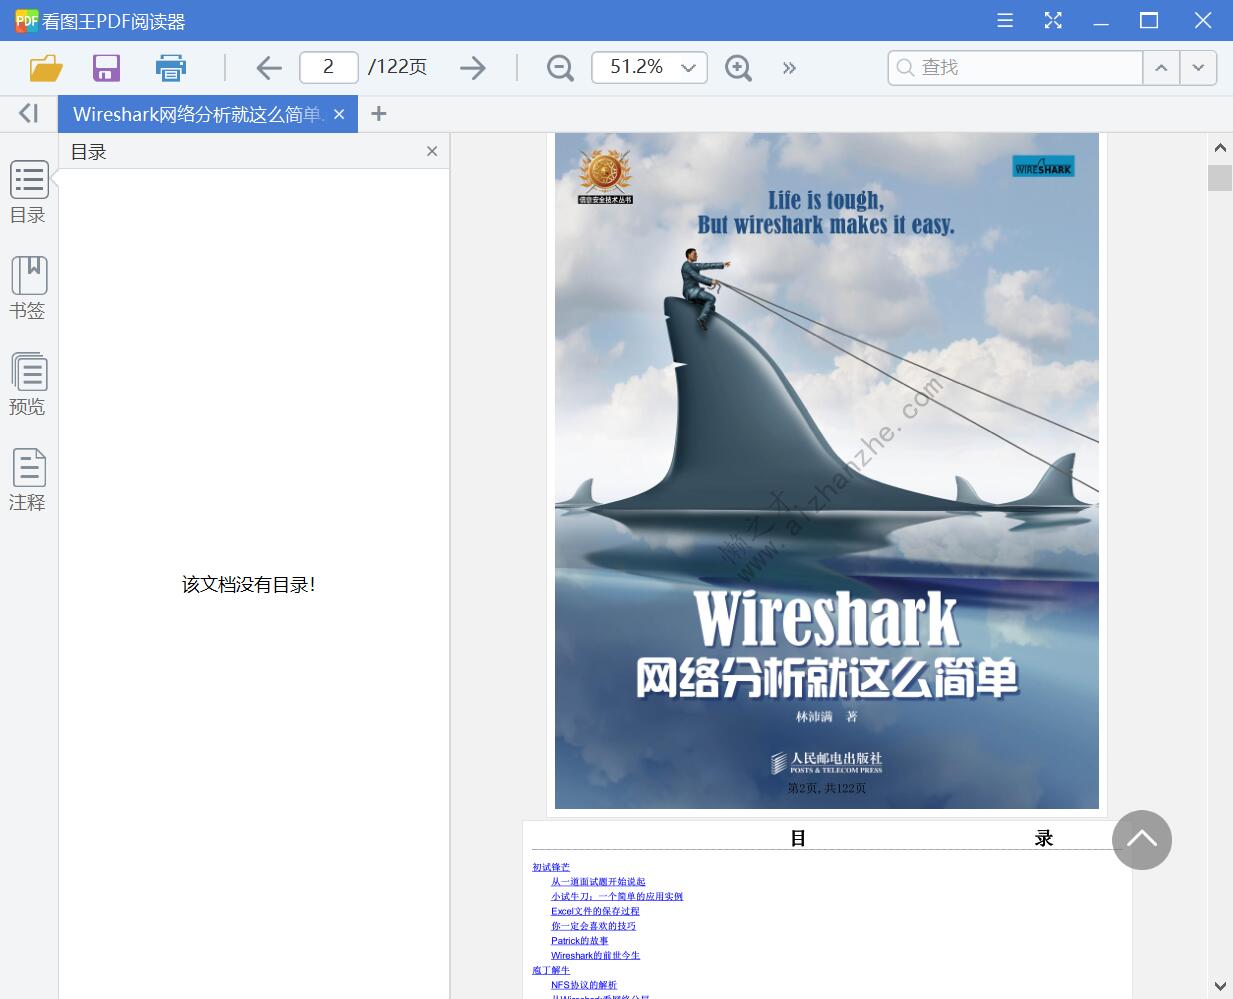This screenshot has width=1233, height=999.
Task: Open the Excel文件的保存过程 link
Action: point(595,911)
